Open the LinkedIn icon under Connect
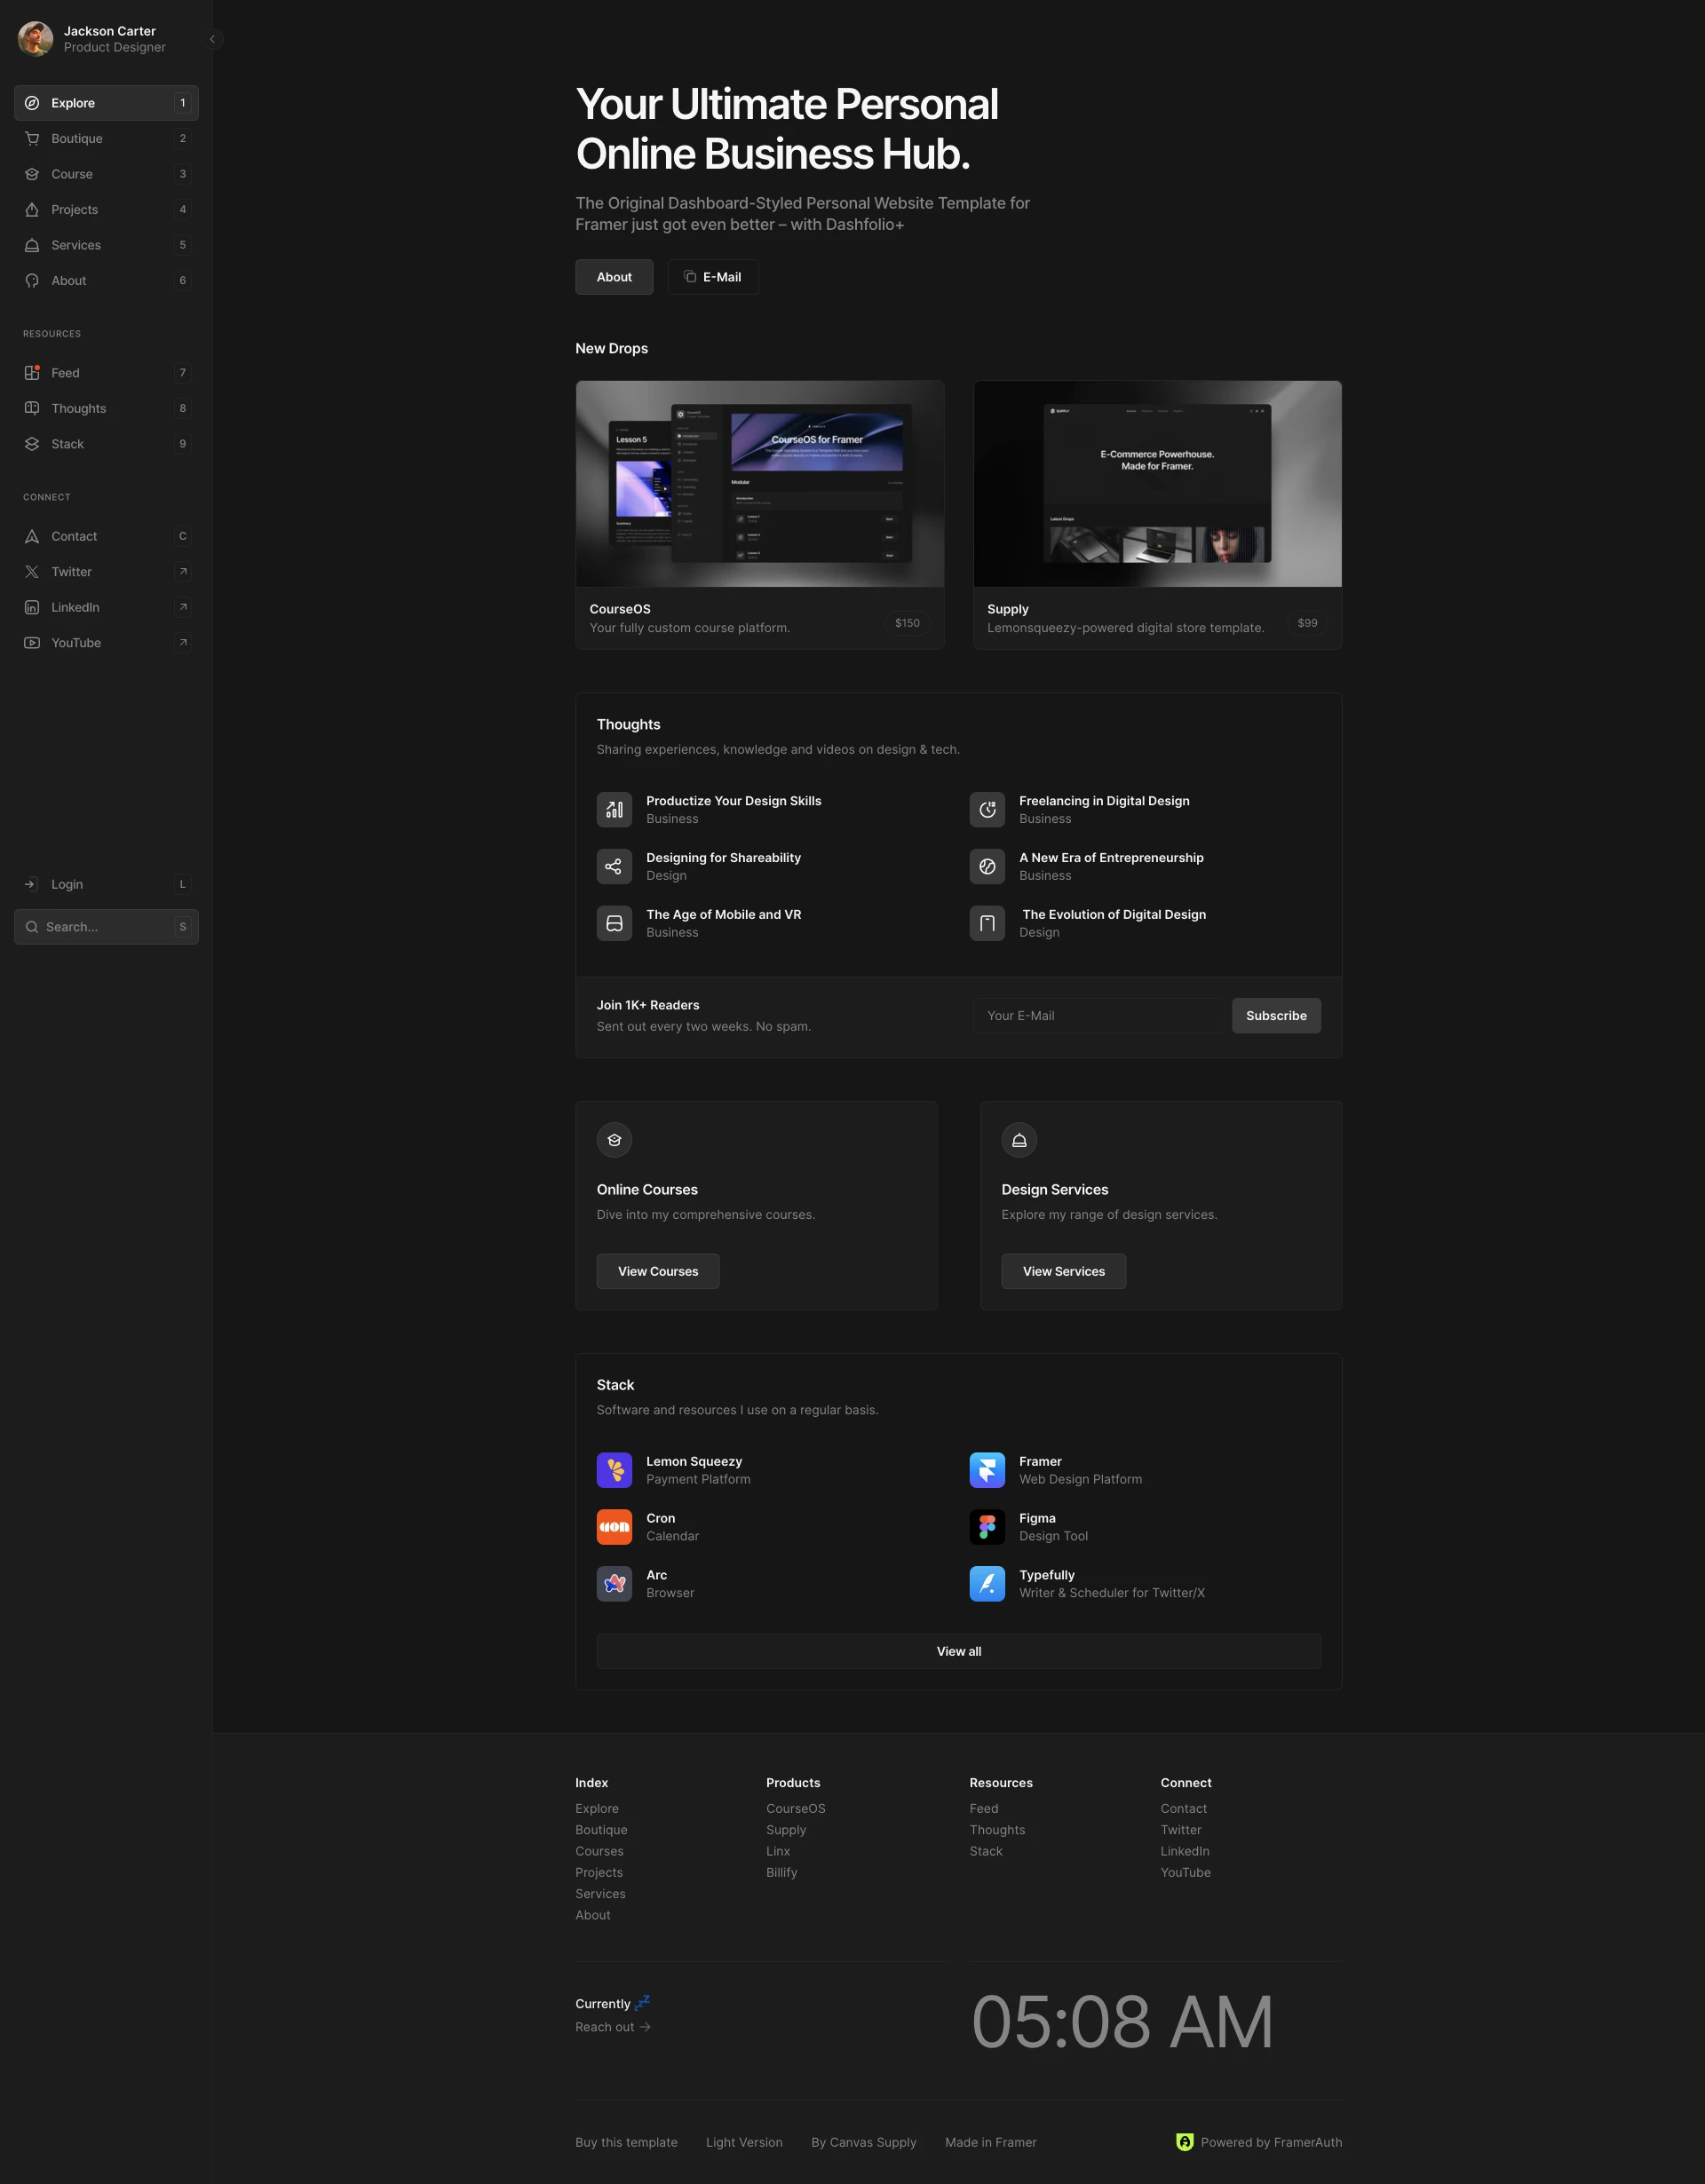The image size is (1705, 2184). (x=32, y=607)
